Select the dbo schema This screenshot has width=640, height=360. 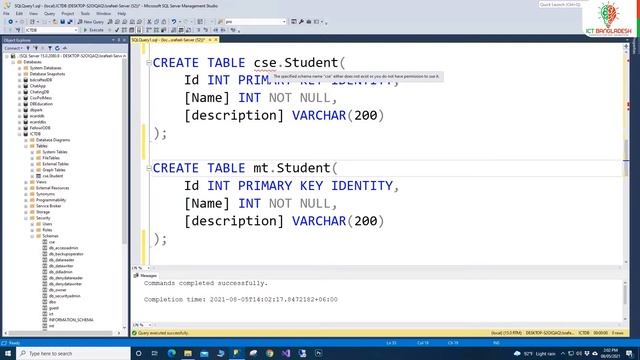(52, 302)
